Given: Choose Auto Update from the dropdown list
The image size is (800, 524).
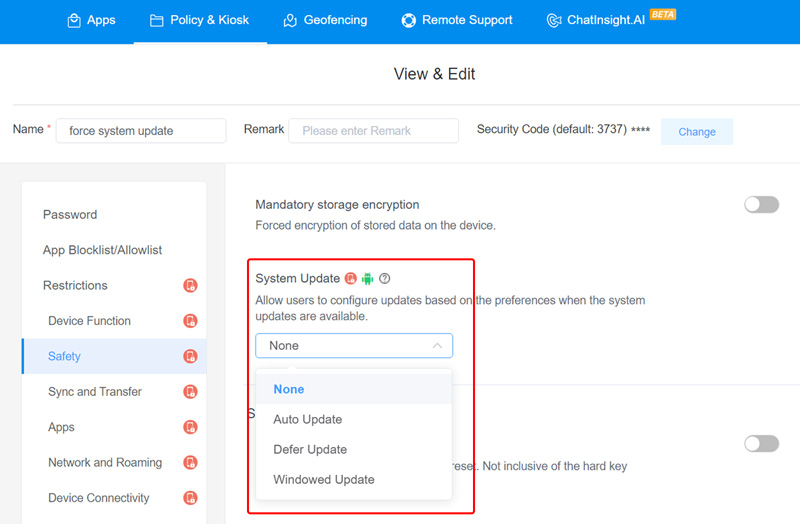Looking at the screenshot, I should pyautogui.click(x=308, y=420).
